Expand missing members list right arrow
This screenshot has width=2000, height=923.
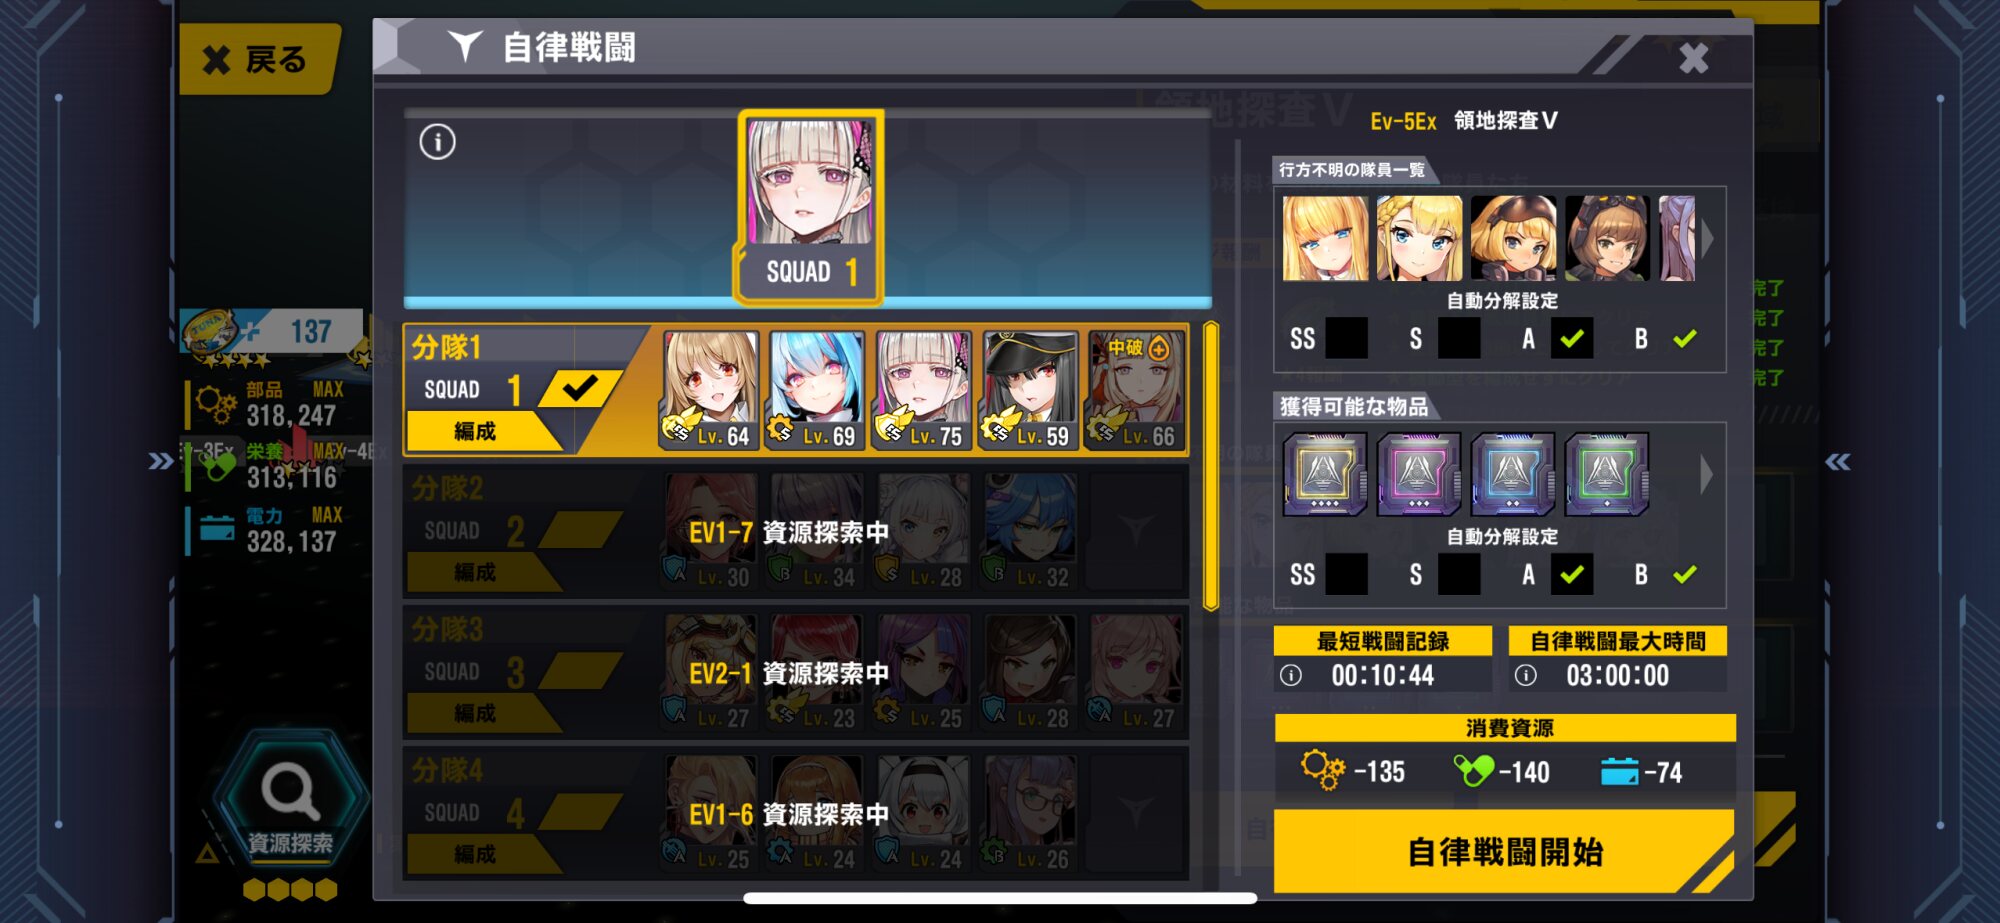click(1708, 238)
